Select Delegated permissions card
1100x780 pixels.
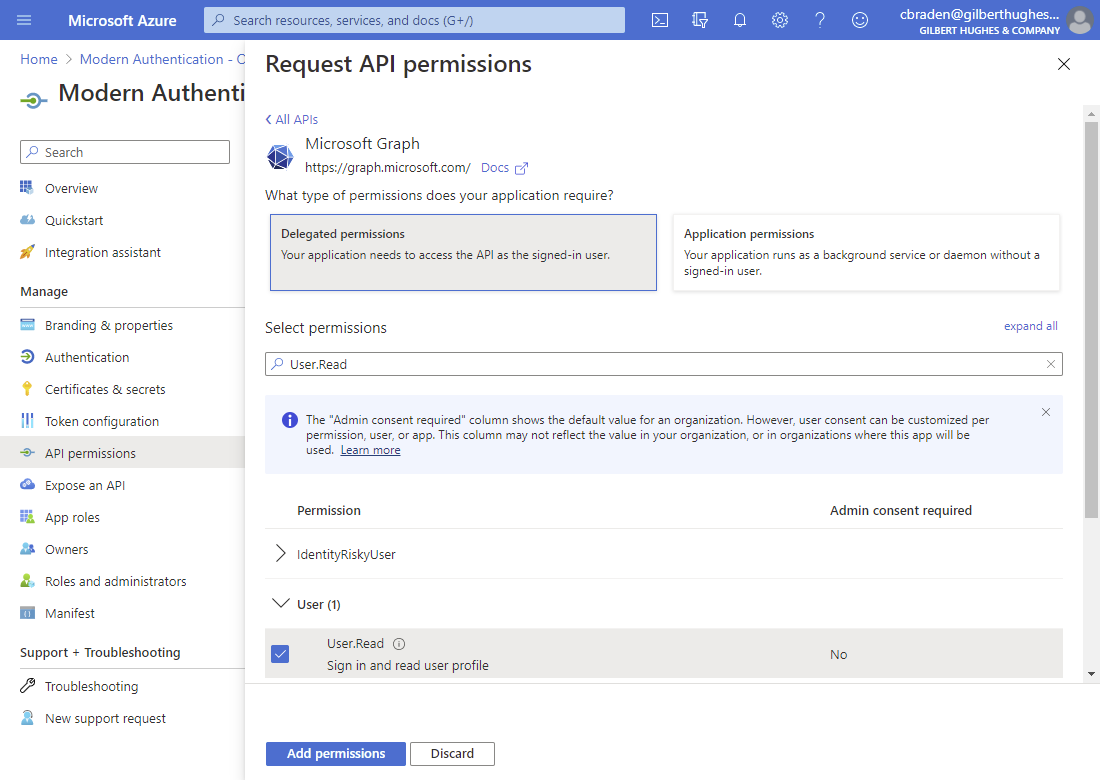pos(463,253)
